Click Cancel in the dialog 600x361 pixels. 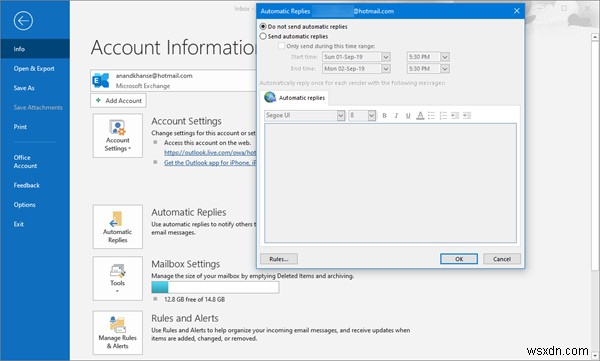[x=502, y=259]
